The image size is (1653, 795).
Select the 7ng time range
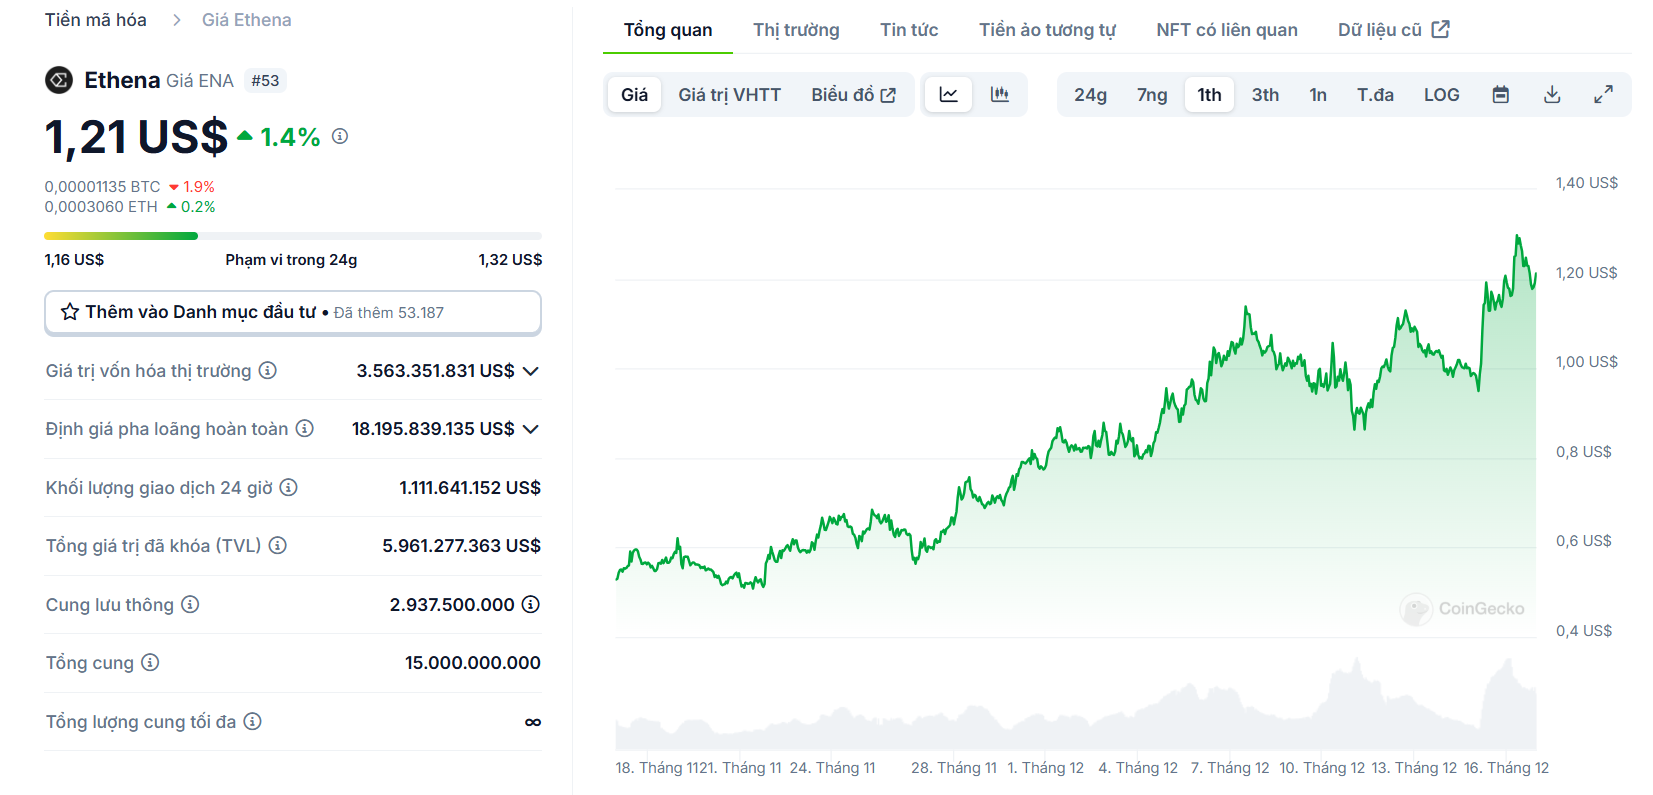1152,95
